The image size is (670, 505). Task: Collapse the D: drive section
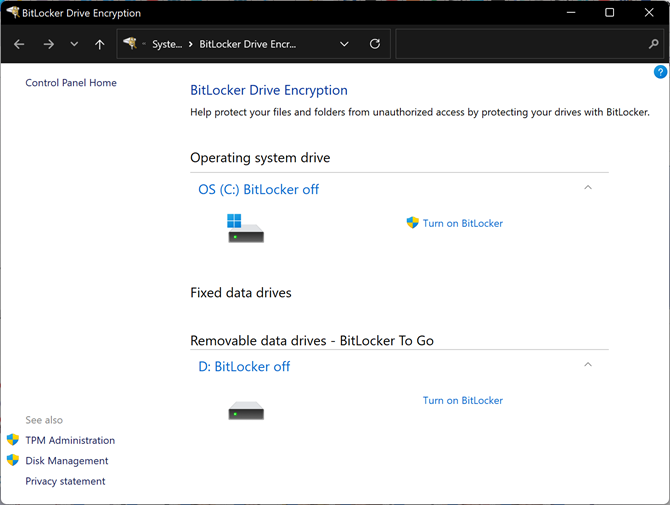tap(588, 364)
